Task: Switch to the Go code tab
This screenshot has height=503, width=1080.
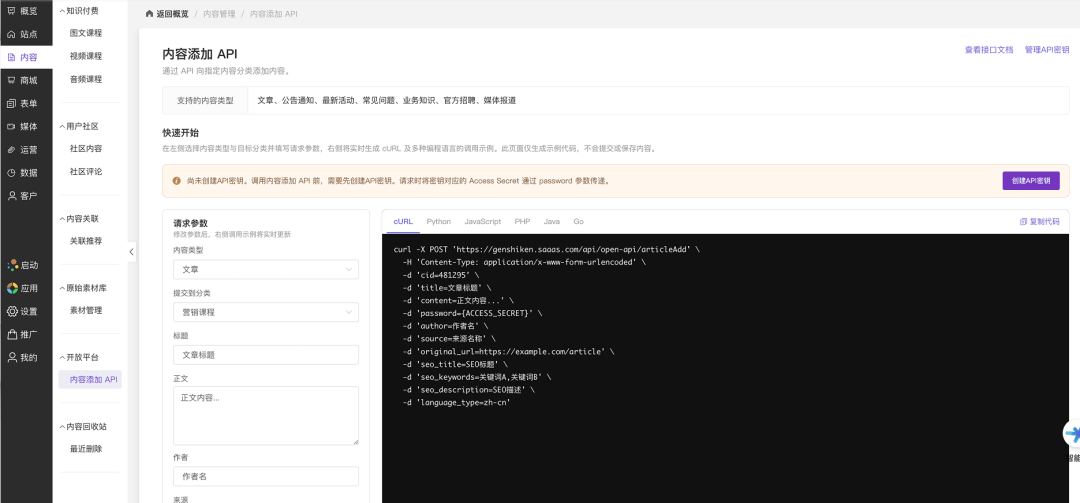Action: point(579,222)
